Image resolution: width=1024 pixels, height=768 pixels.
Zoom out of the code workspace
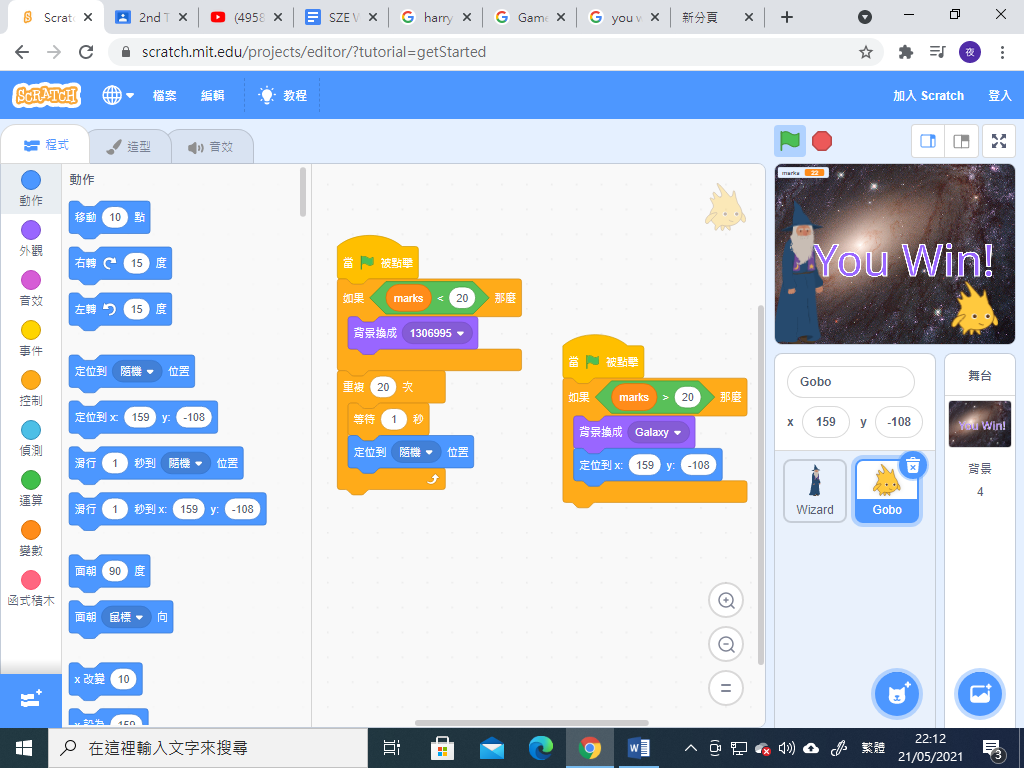tap(726, 644)
